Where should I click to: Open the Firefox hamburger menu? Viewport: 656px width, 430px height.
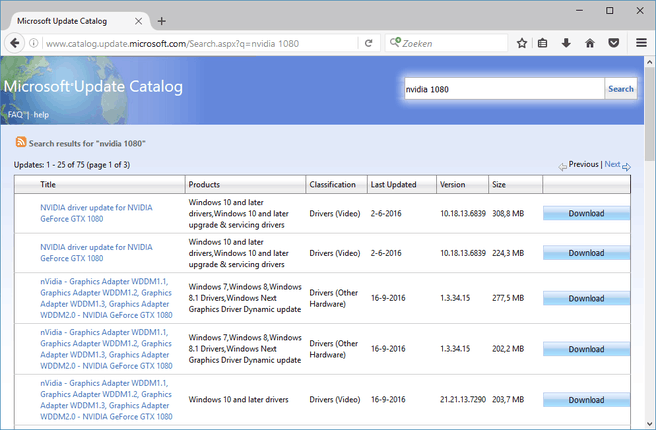640,43
